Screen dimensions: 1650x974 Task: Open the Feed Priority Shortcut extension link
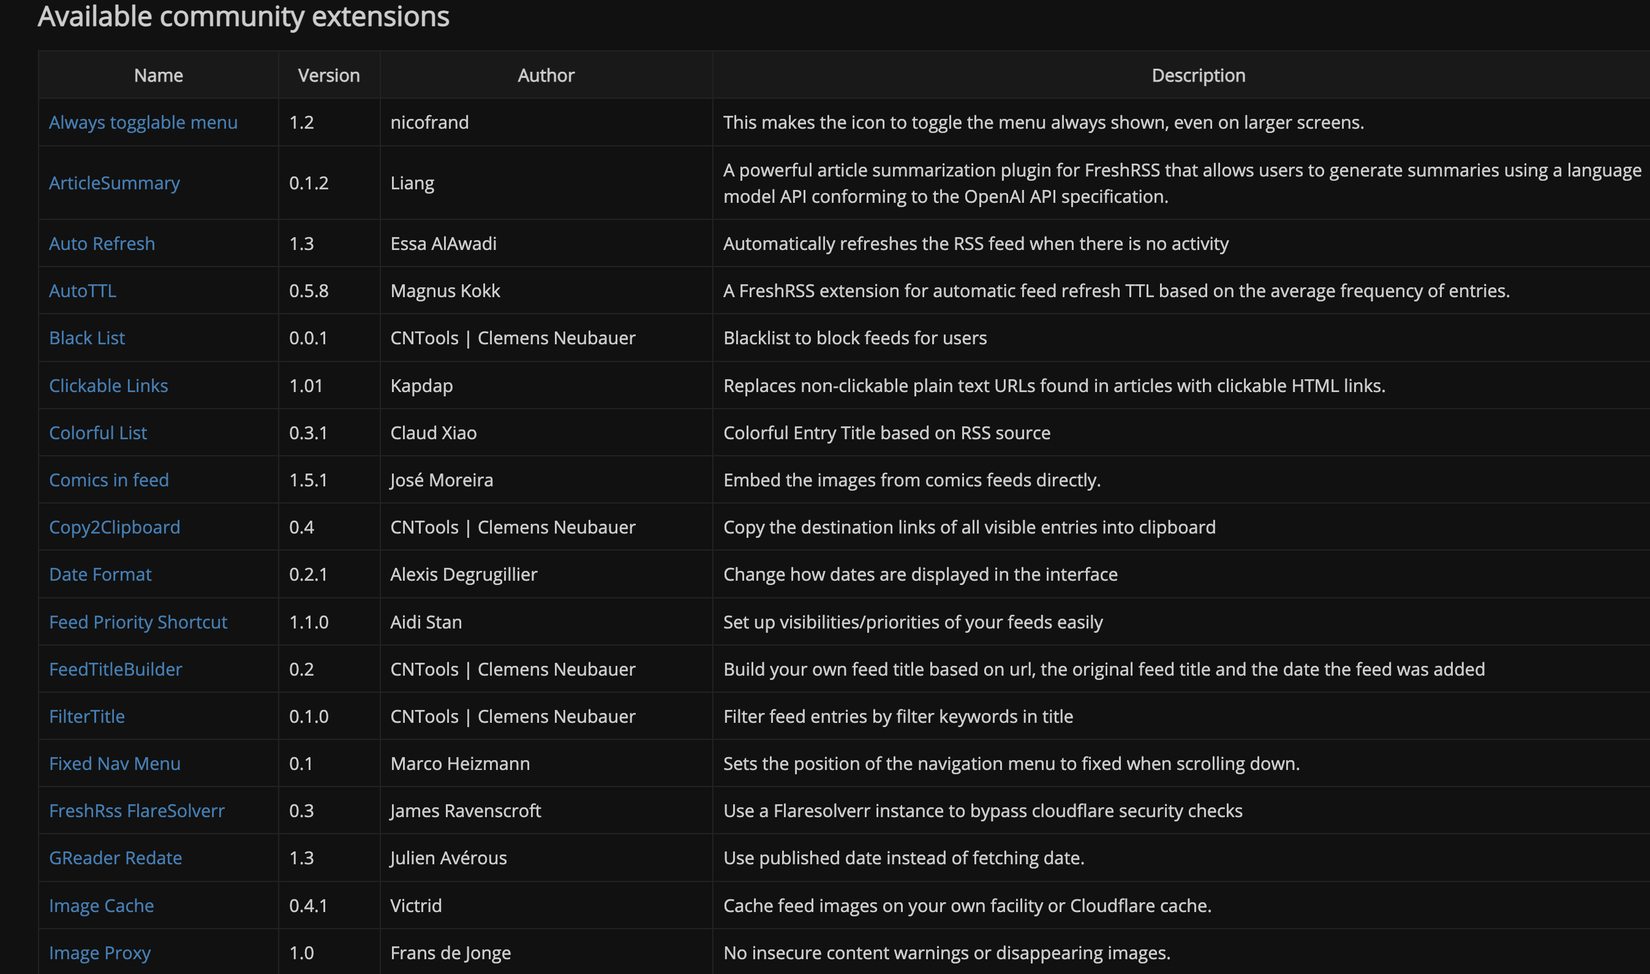[x=138, y=622]
